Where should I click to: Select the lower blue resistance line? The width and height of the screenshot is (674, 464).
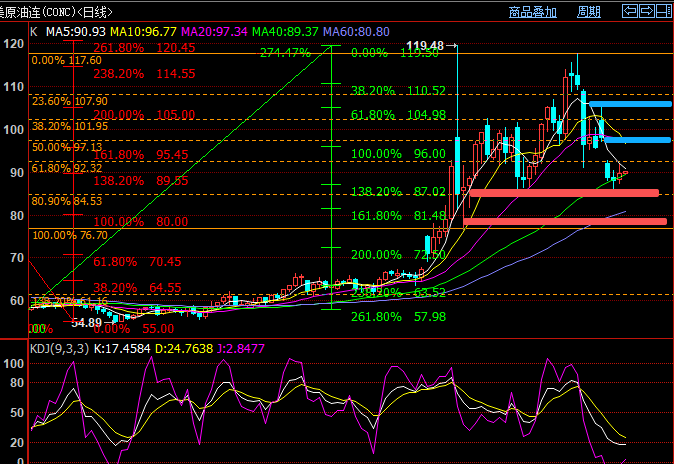coord(630,139)
